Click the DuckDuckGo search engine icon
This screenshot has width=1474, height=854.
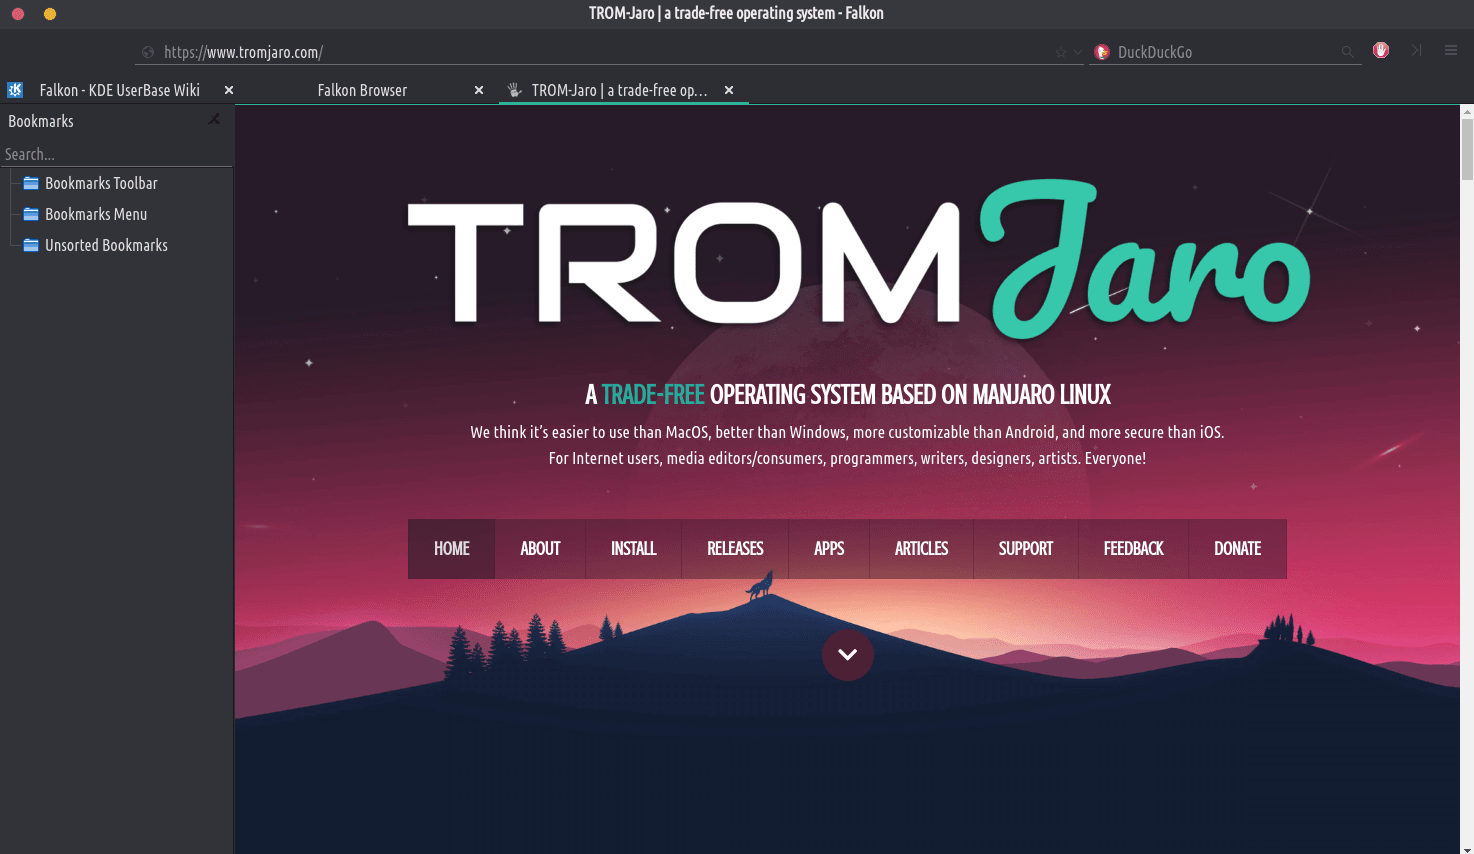pos(1102,52)
